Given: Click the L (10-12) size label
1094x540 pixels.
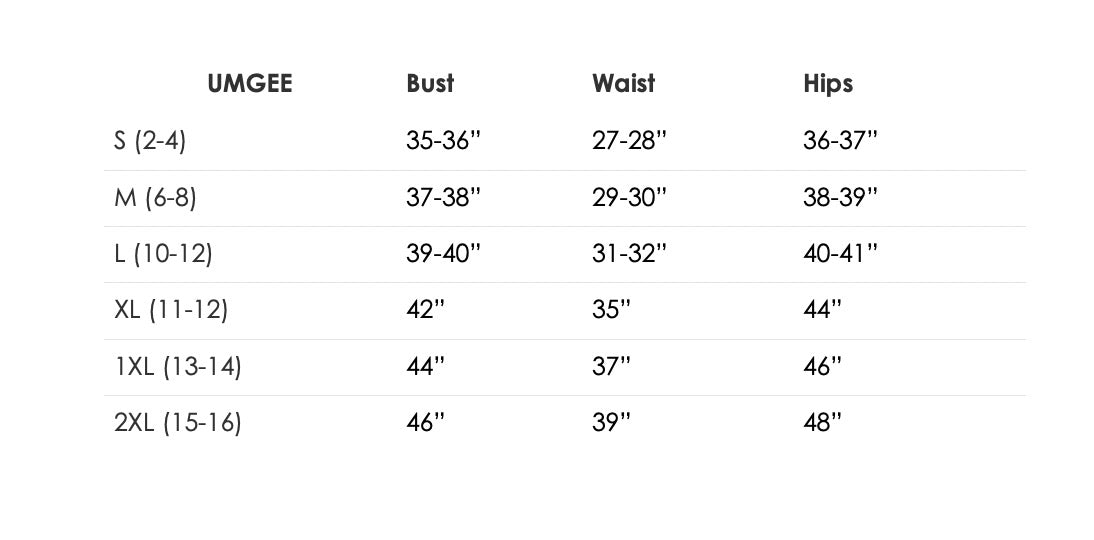Looking at the screenshot, I should point(163,254).
